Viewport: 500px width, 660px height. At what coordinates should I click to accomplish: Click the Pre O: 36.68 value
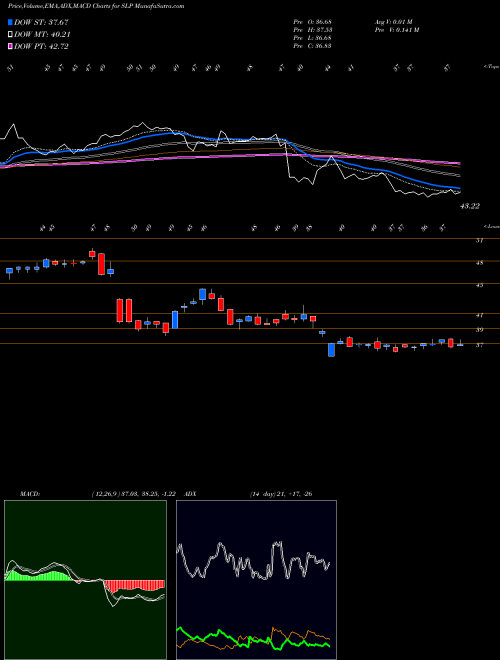coord(312,22)
